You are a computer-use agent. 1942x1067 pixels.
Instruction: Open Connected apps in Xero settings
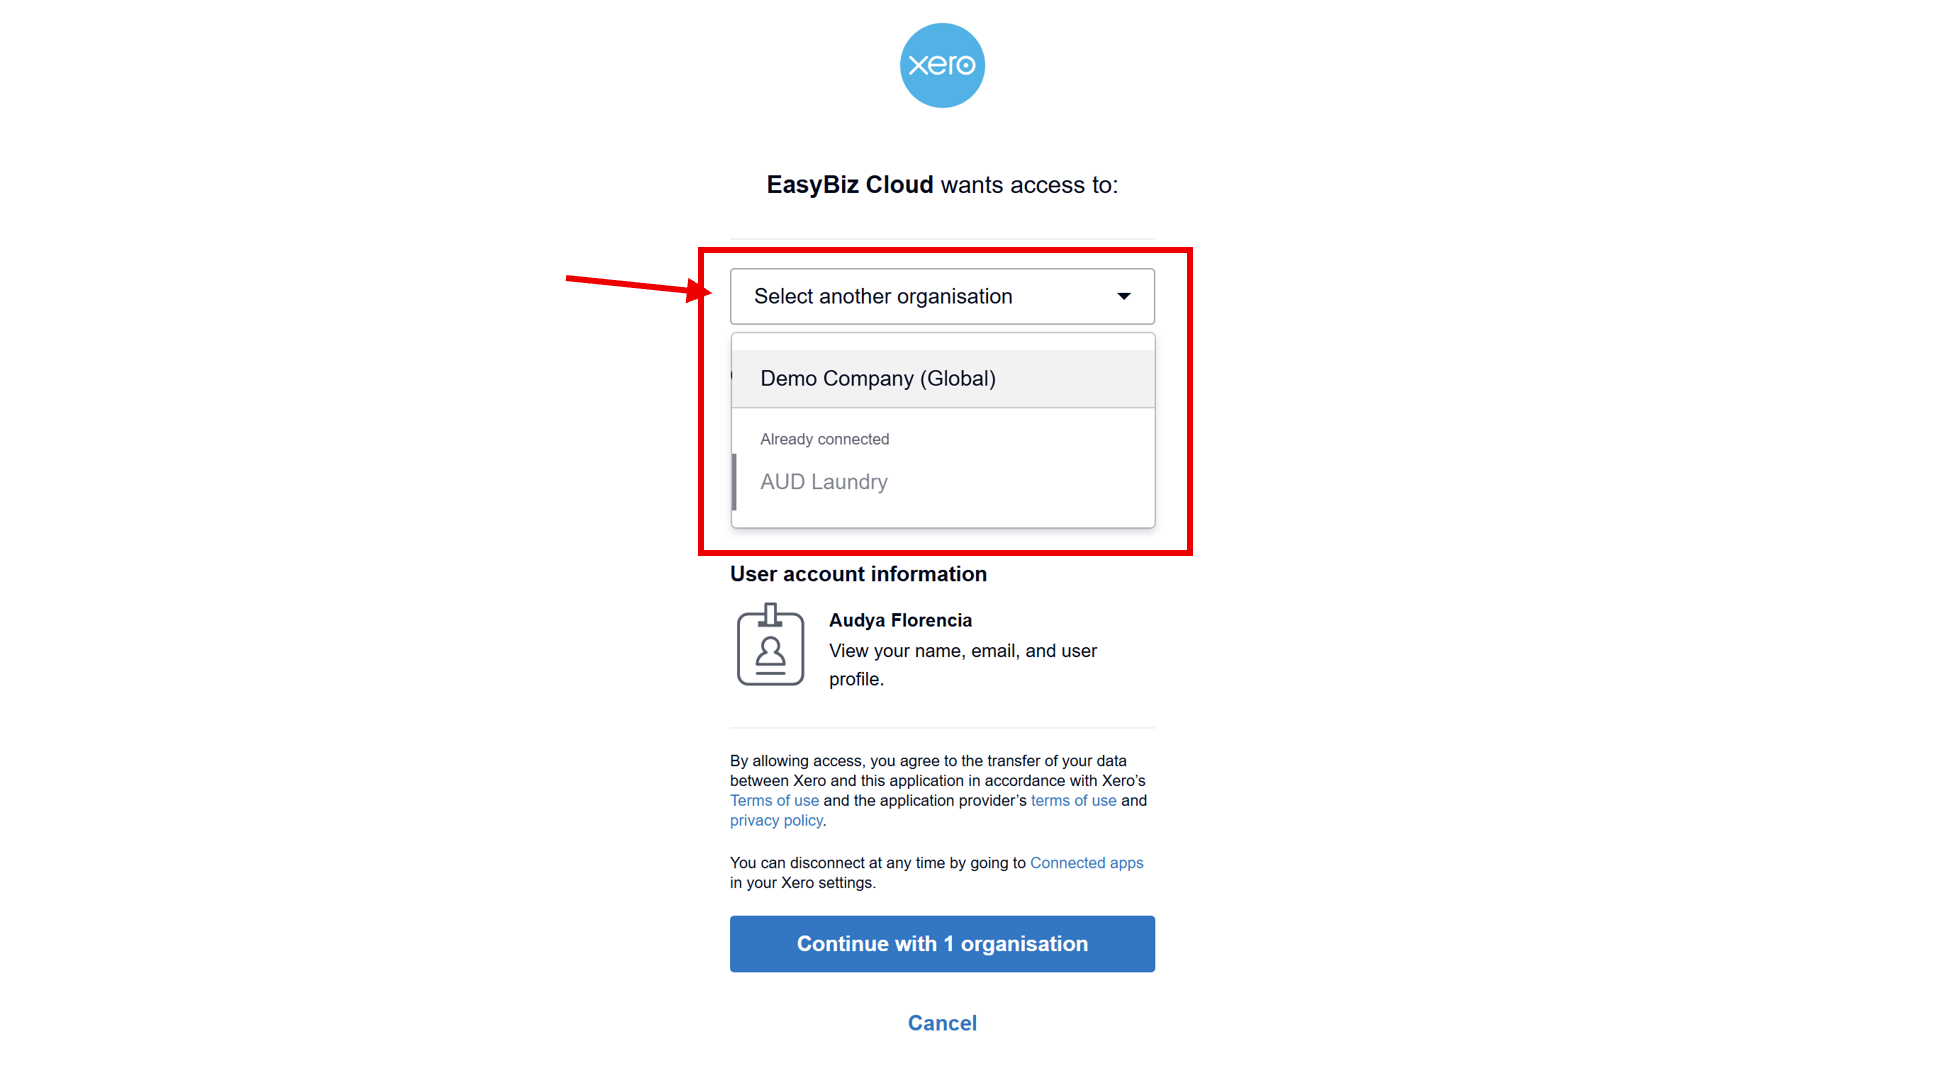pos(1086,862)
